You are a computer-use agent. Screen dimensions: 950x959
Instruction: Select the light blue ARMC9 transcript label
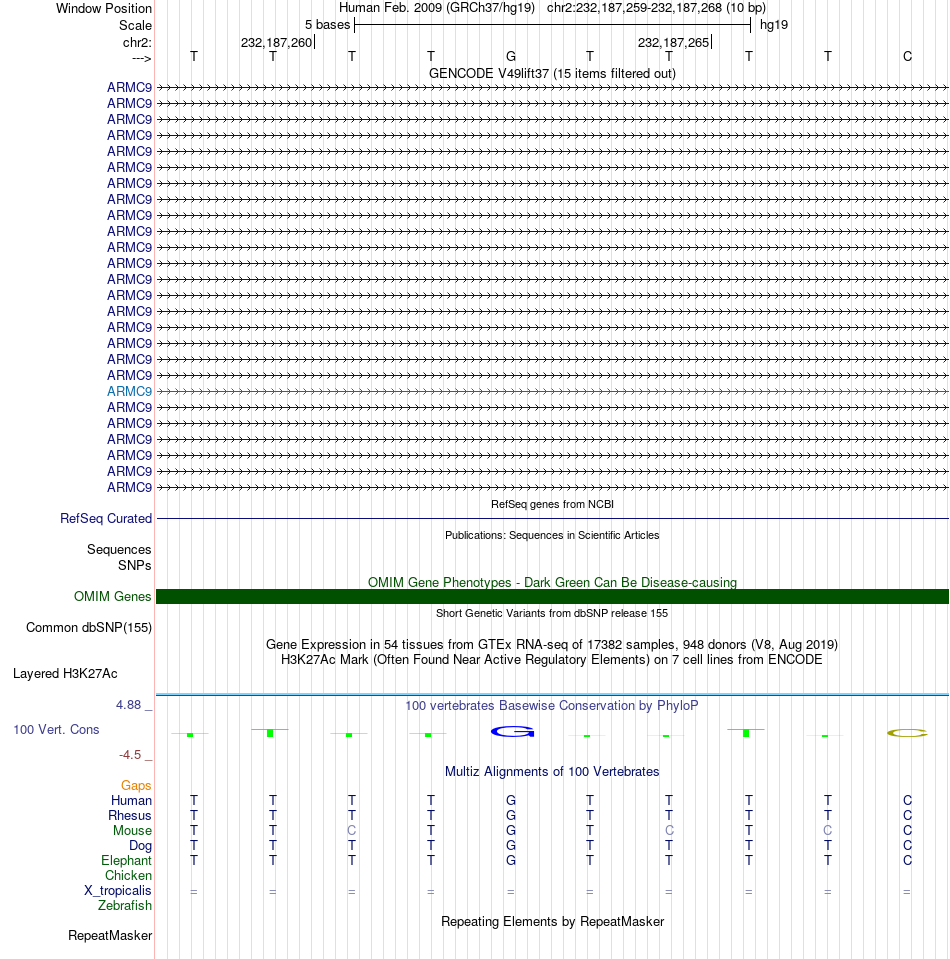click(x=129, y=391)
